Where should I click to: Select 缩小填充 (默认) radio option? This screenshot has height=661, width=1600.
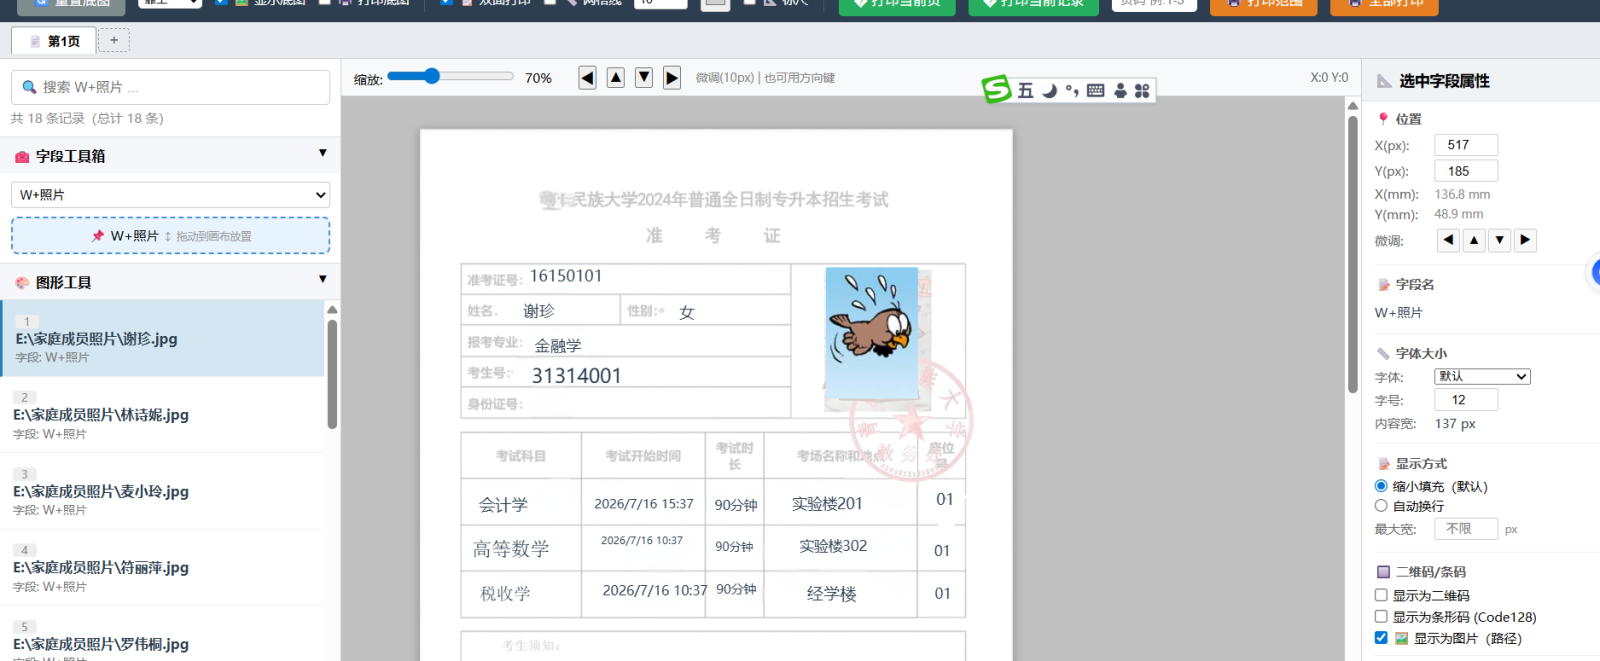tap(1381, 486)
